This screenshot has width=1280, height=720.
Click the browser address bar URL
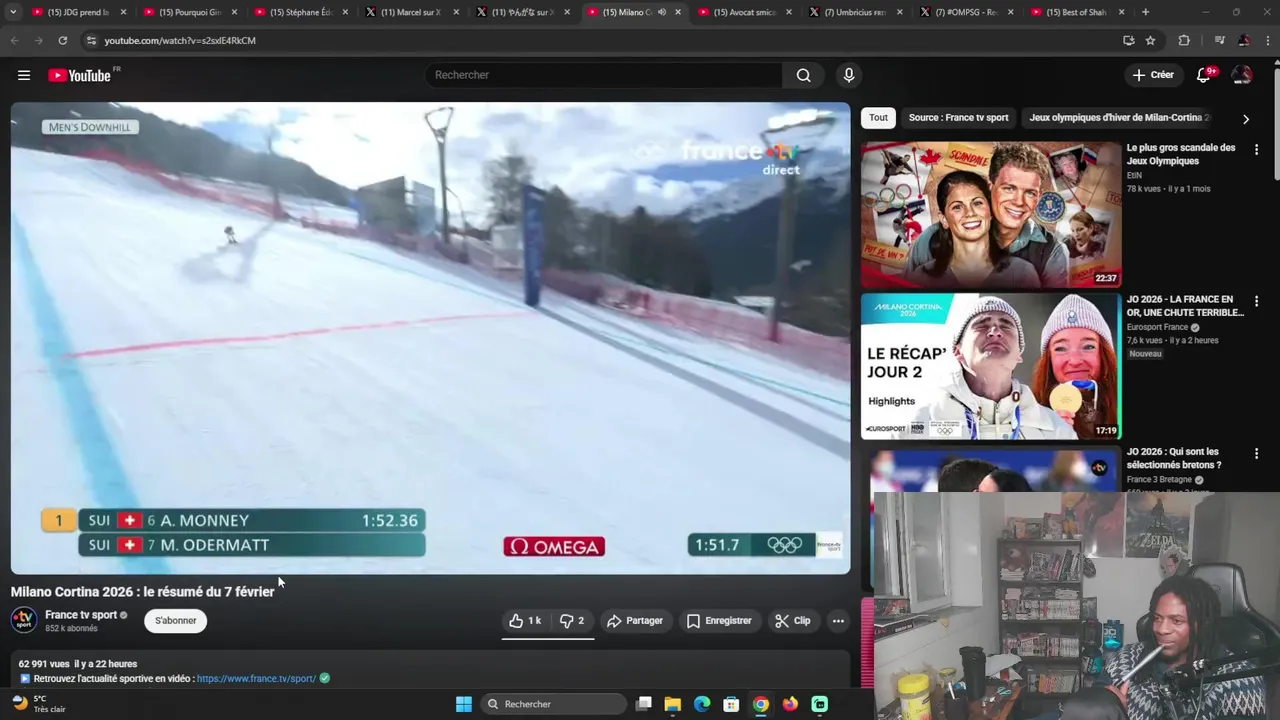pyautogui.click(x=180, y=41)
